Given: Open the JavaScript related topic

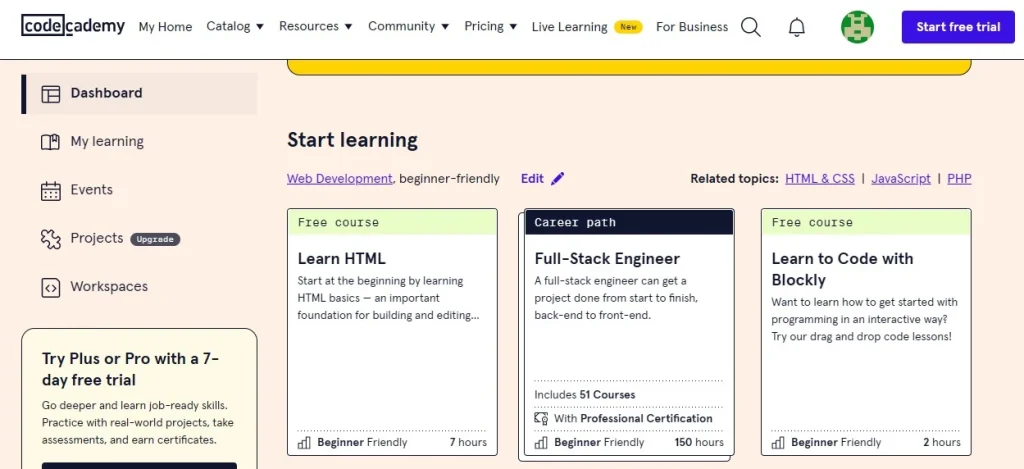Looking at the screenshot, I should coord(901,178).
